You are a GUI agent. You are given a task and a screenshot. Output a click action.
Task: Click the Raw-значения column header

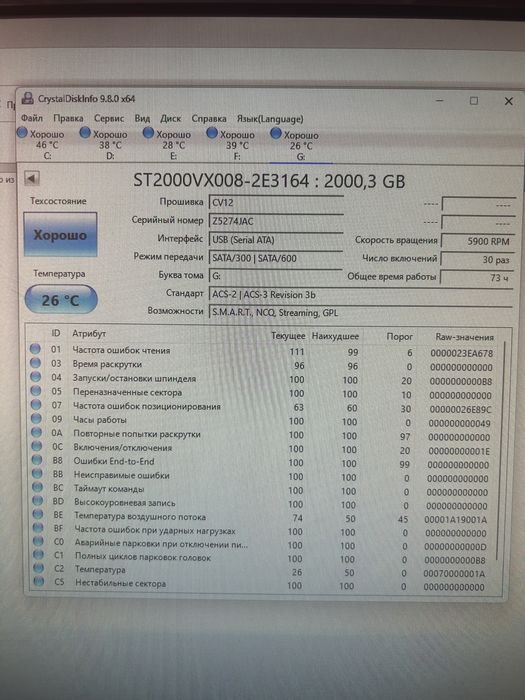464,337
